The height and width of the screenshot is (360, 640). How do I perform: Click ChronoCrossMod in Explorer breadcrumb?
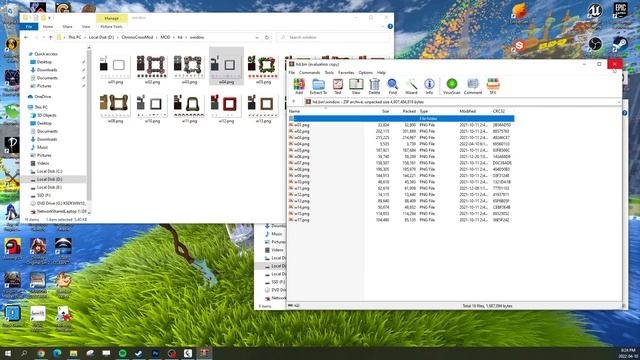coord(137,37)
